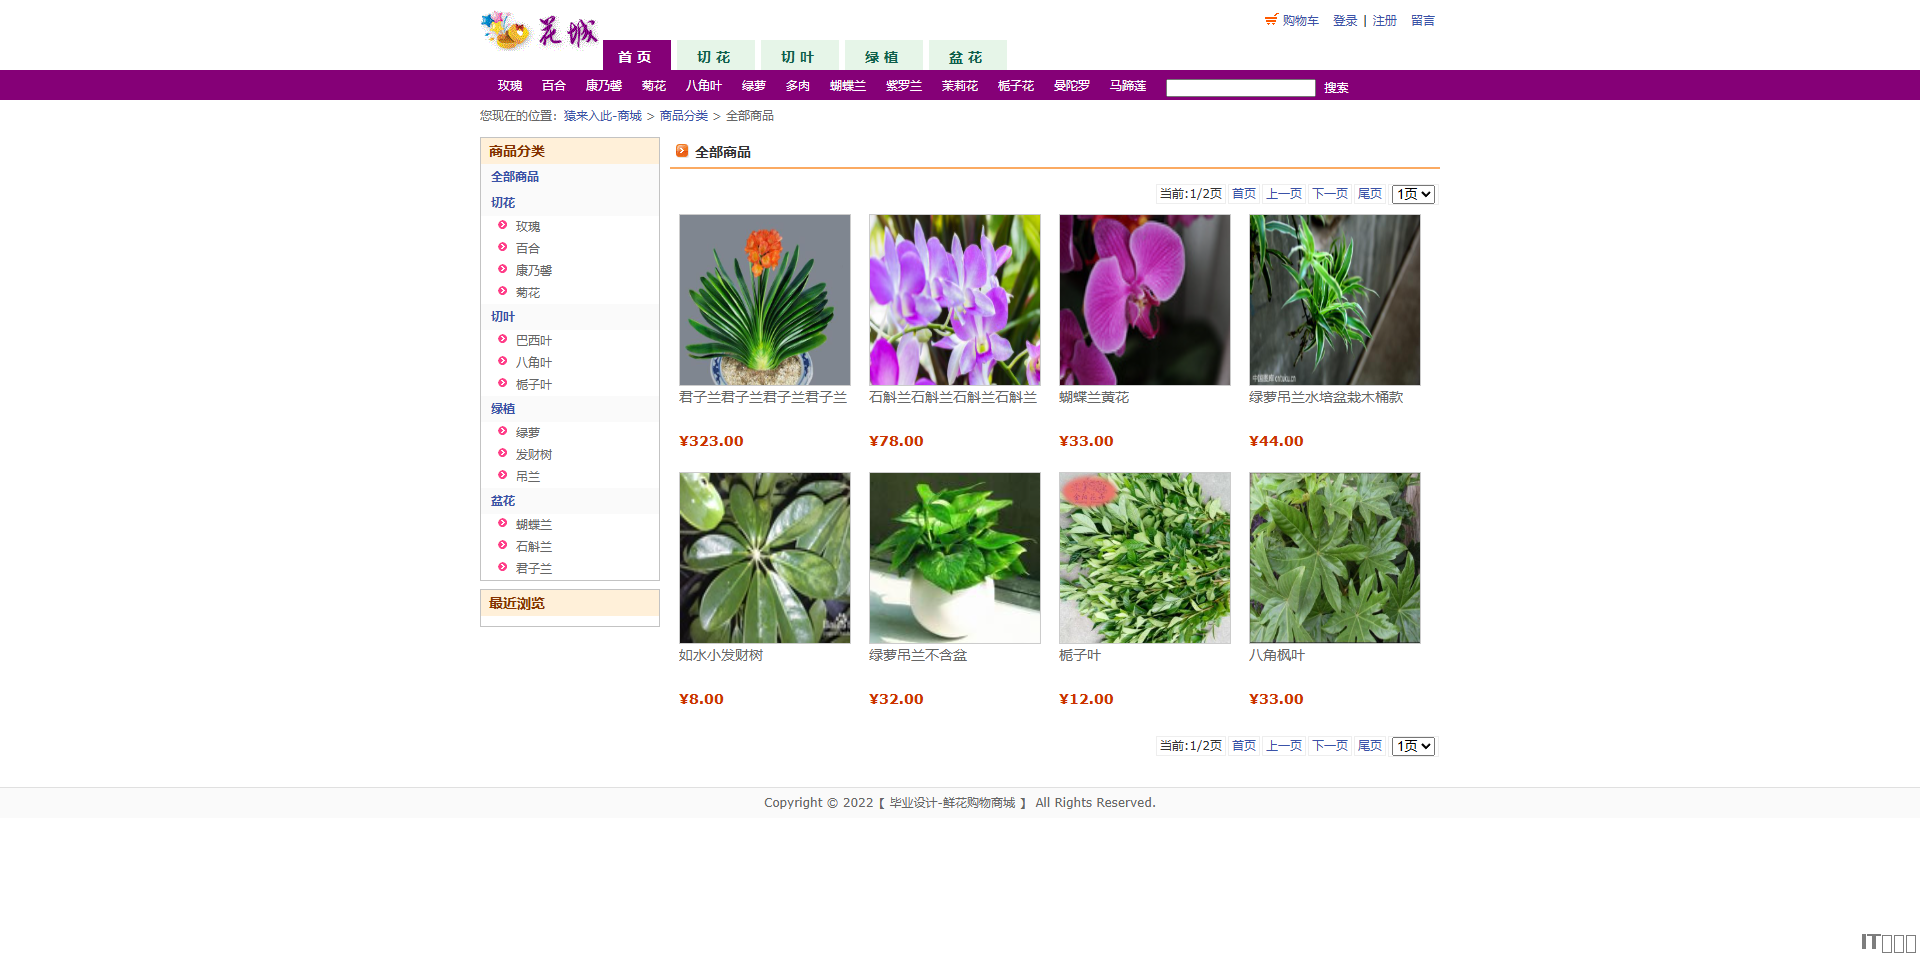This screenshot has height=953, width=1920.
Task: Click the shopping cart icon
Action: click(1271, 20)
